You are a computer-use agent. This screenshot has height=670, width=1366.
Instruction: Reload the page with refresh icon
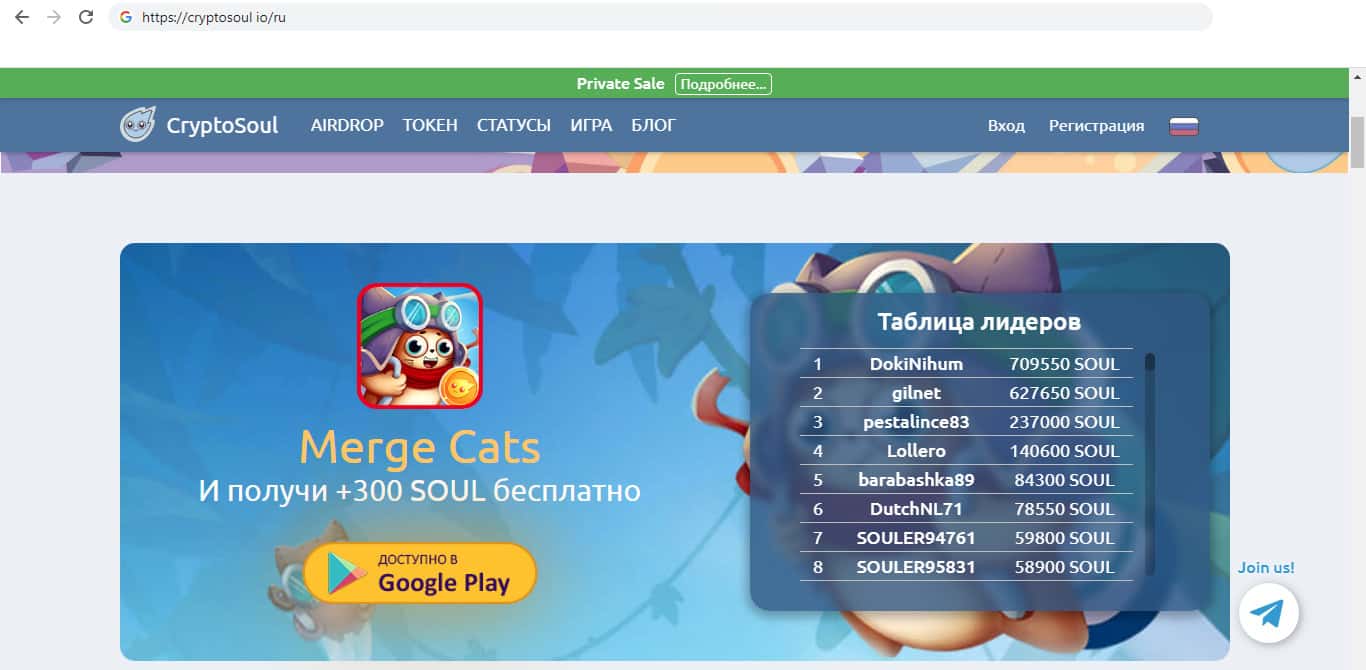[86, 17]
